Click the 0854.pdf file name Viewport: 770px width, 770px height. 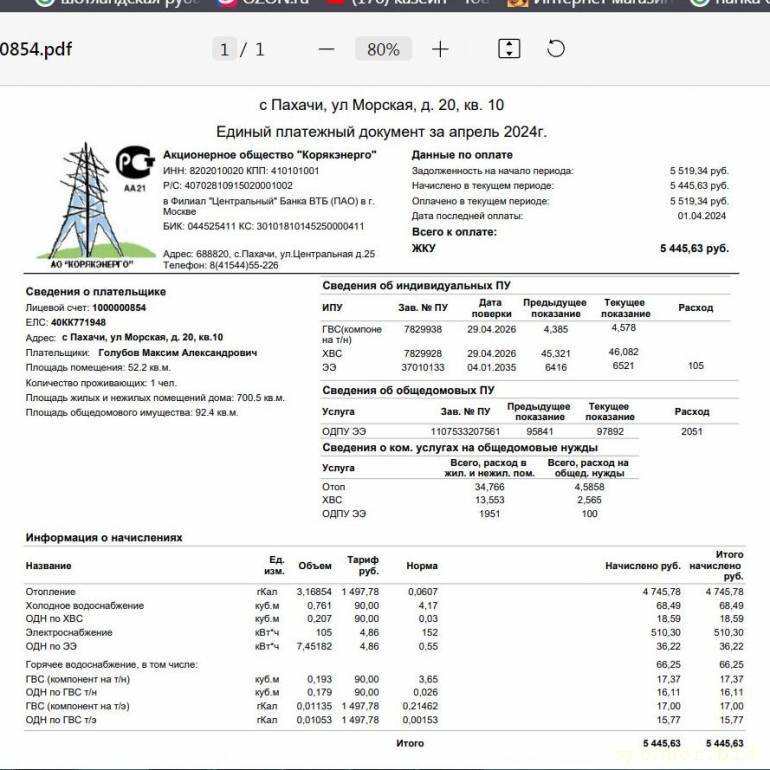(36, 49)
